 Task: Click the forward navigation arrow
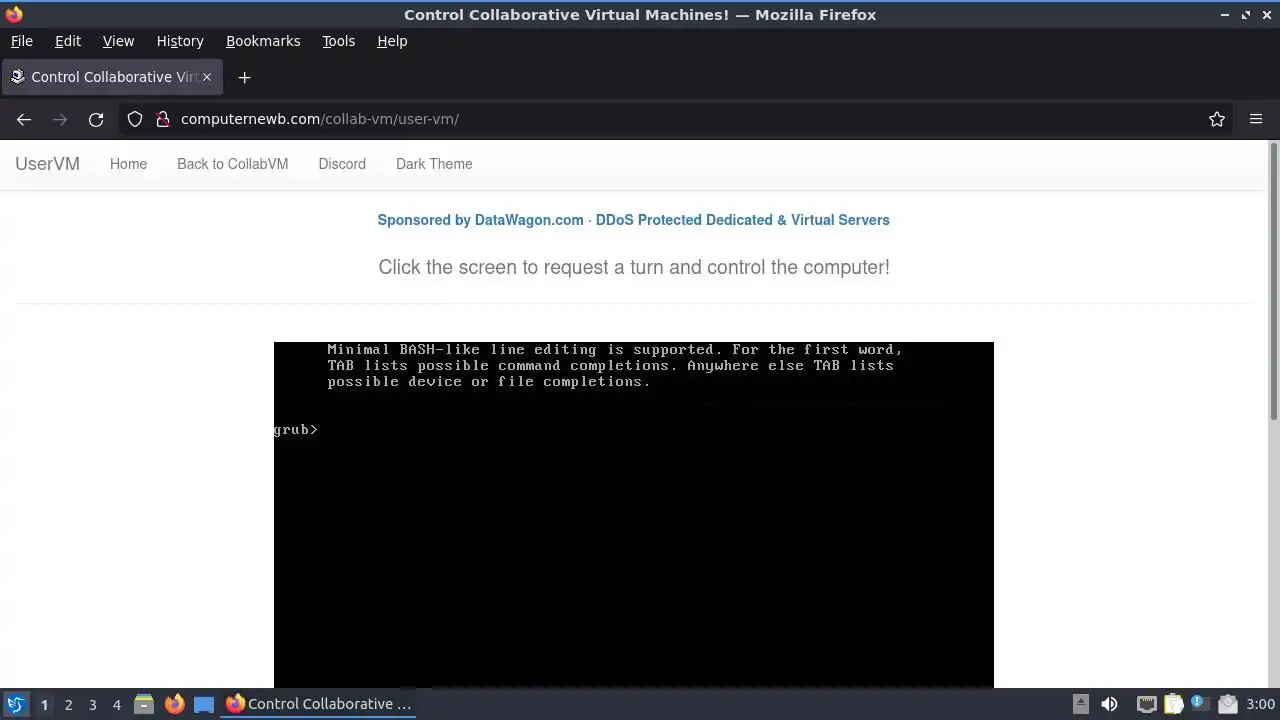coord(60,119)
